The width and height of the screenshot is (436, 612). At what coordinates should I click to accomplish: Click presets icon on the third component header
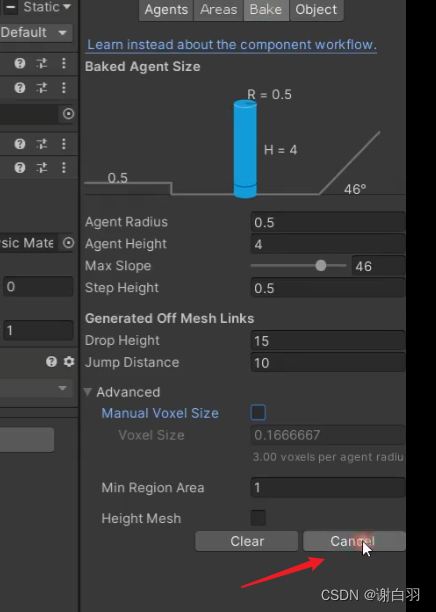pos(42,144)
